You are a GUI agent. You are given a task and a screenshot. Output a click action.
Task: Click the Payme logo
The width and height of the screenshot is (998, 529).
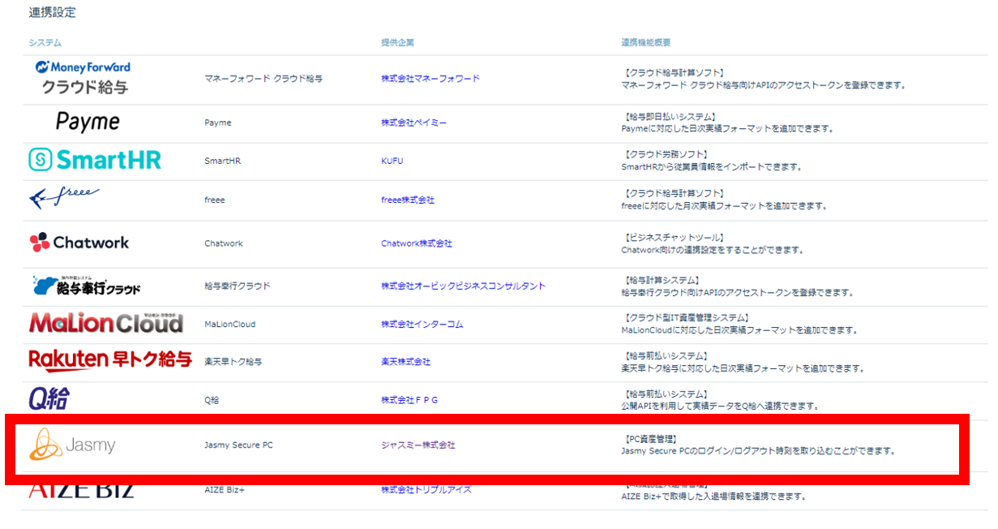click(x=87, y=122)
